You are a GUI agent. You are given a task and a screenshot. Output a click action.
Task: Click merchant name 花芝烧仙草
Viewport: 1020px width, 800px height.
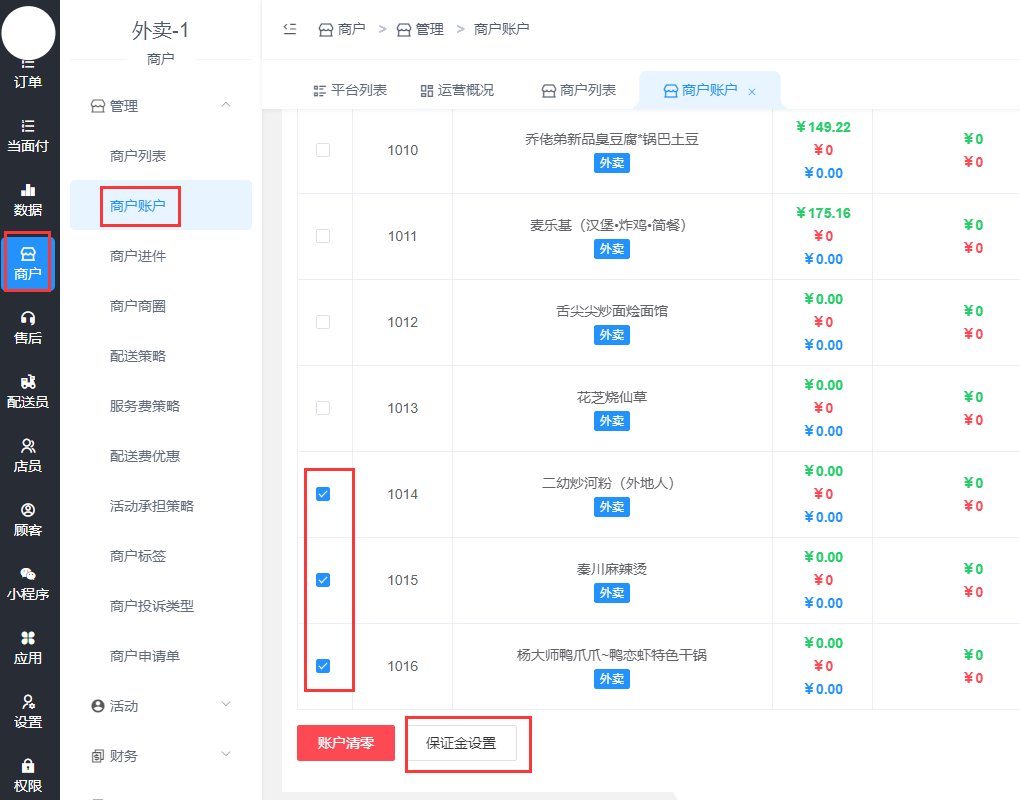[x=611, y=397]
